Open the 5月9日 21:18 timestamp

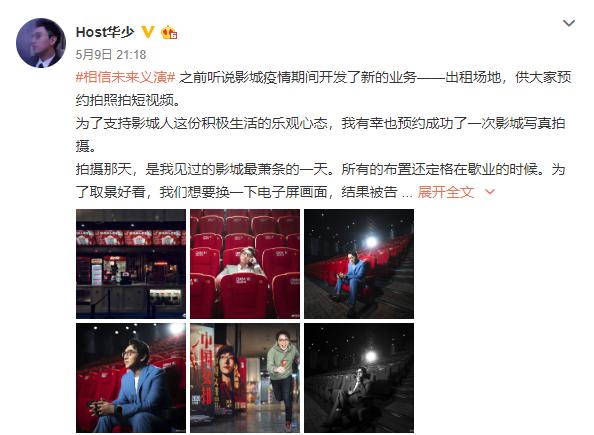(x=111, y=55)
